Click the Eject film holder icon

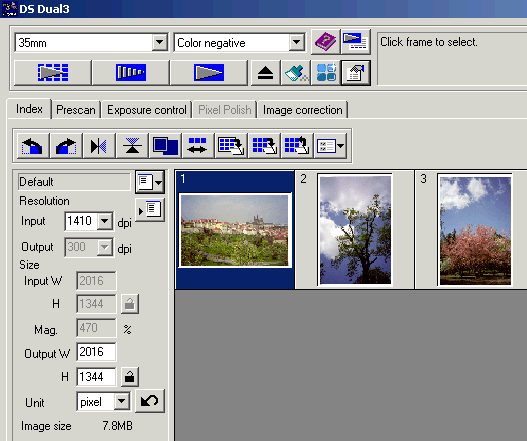pos(265,73)
